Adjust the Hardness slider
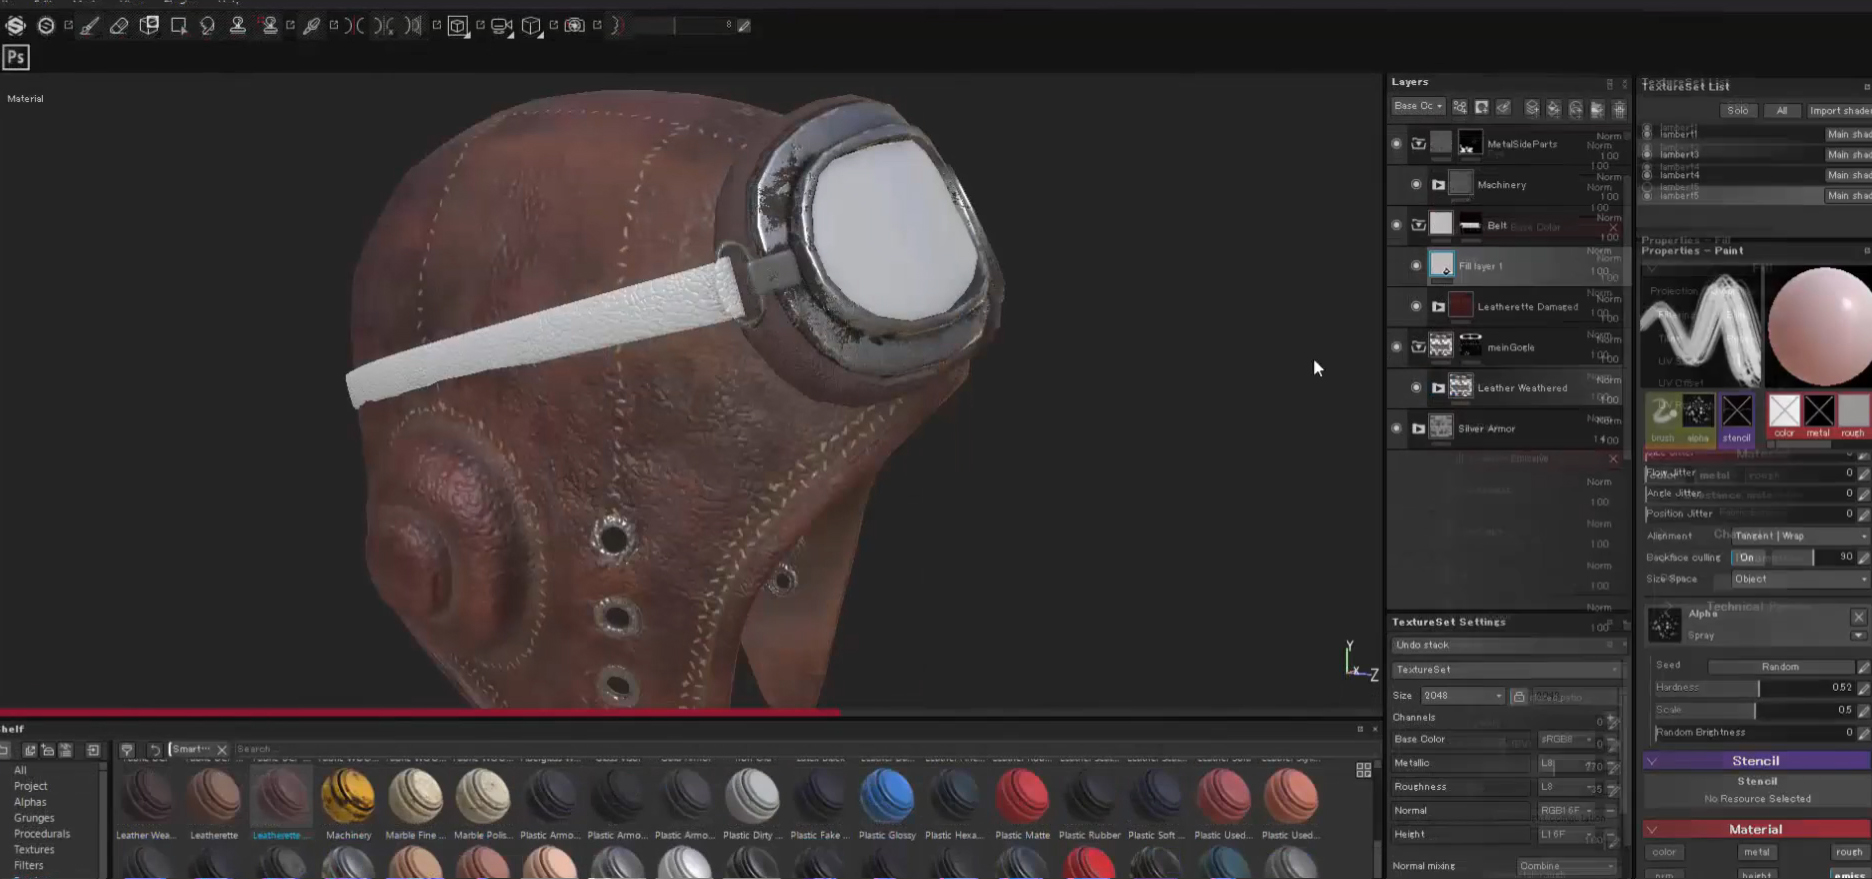Image resolution: width=1872 pixels, height=879 pixels. pyautogui.click(x=1757, y=688)
